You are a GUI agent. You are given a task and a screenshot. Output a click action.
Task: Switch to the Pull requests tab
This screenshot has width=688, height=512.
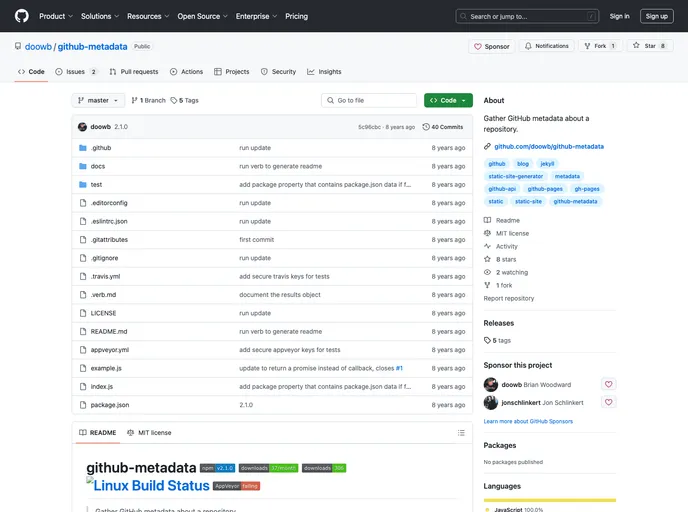[x=134, y=72]
